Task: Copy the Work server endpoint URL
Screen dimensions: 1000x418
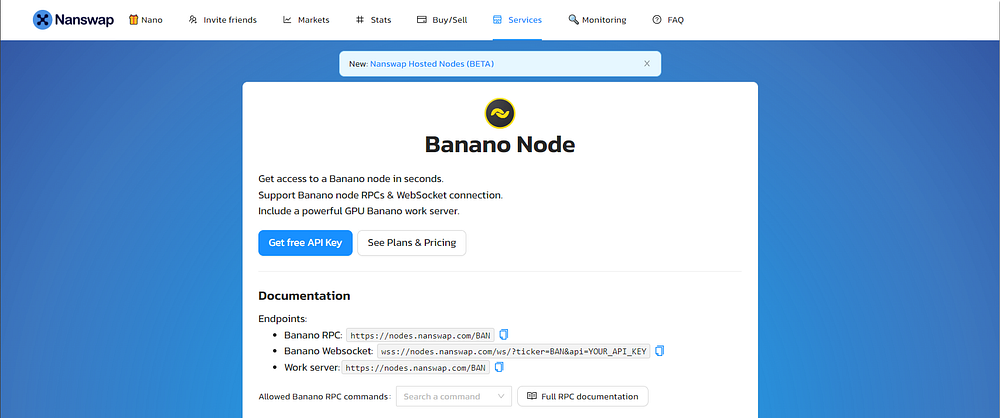Action: coord(499,367)
